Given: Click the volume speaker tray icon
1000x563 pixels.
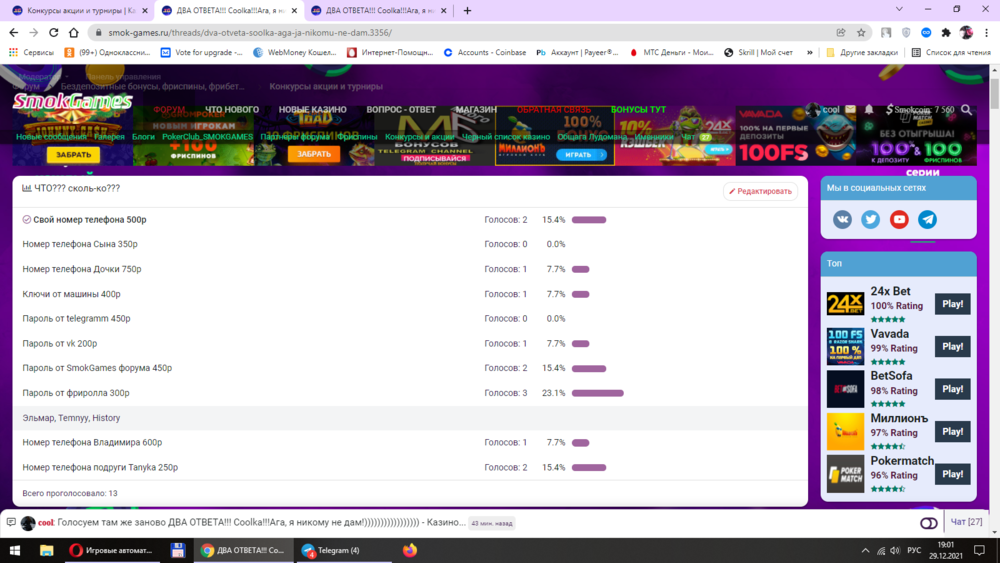Looking at the screenshot, I should [895, 550].
